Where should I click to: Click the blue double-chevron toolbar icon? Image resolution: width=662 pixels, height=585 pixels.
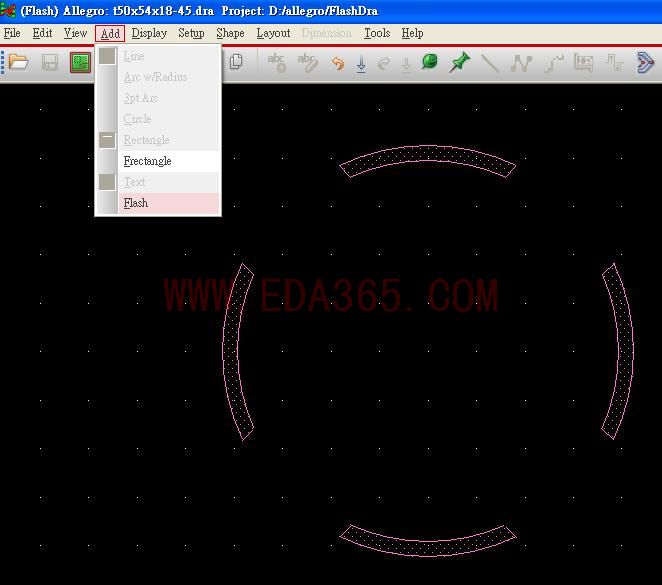pyautogui.click(x=645, y=63)
